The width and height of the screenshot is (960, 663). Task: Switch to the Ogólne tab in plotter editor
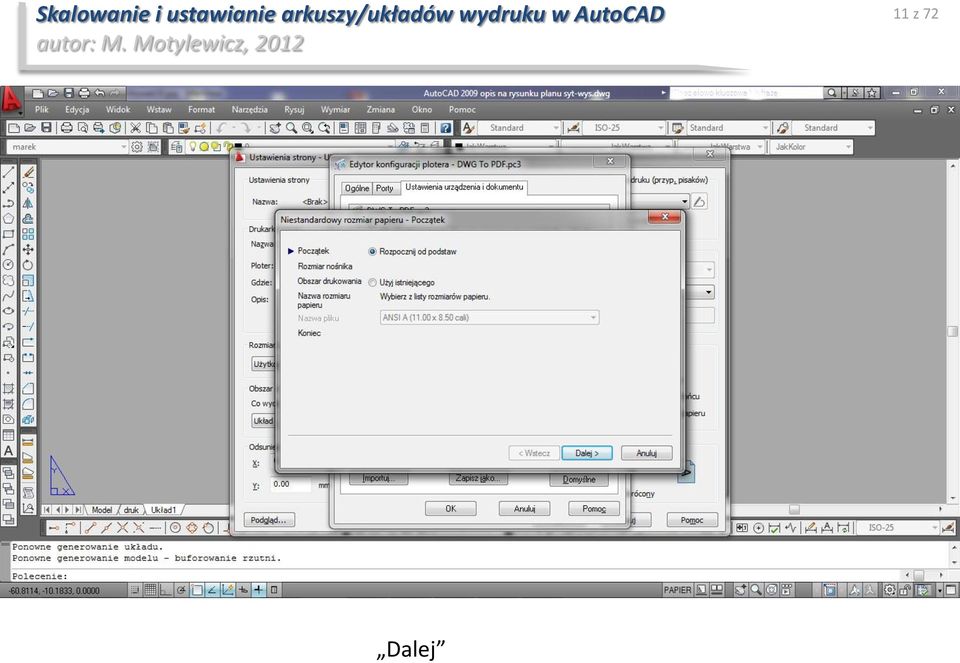coord(356,189)
